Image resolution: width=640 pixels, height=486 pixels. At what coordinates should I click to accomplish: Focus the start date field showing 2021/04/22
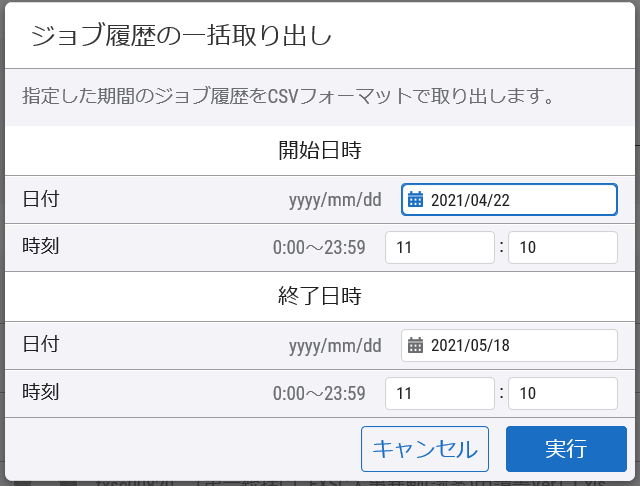509,200
